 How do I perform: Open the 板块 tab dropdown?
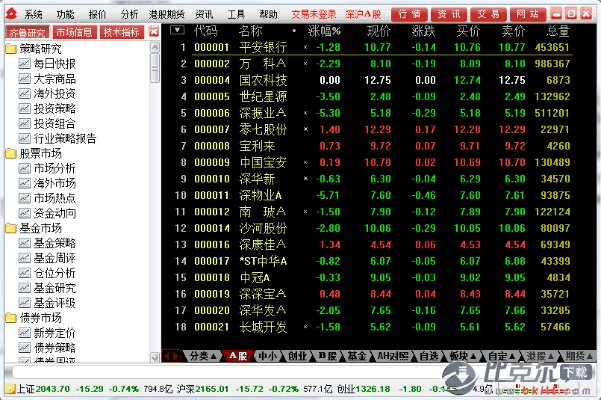click(x=463, y=356)
